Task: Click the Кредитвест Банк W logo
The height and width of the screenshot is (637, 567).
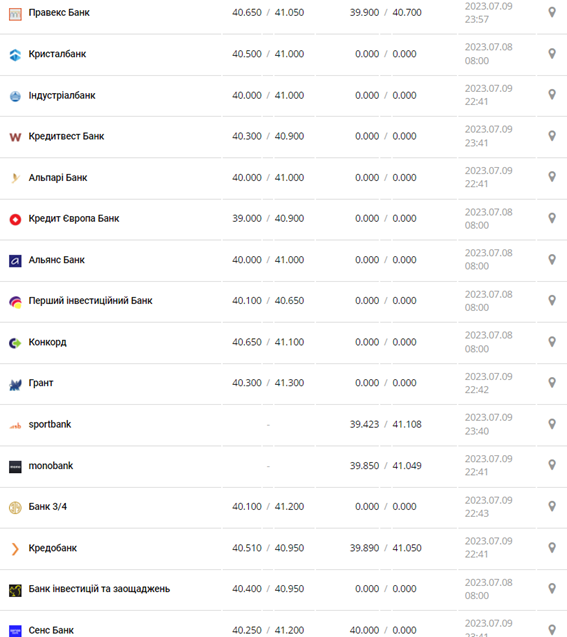Action: click(15, 137)
